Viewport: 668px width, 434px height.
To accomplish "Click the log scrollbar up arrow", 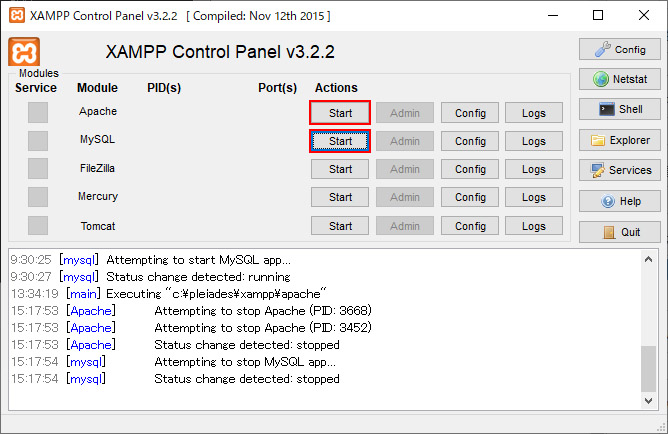I will pos(648,259).
